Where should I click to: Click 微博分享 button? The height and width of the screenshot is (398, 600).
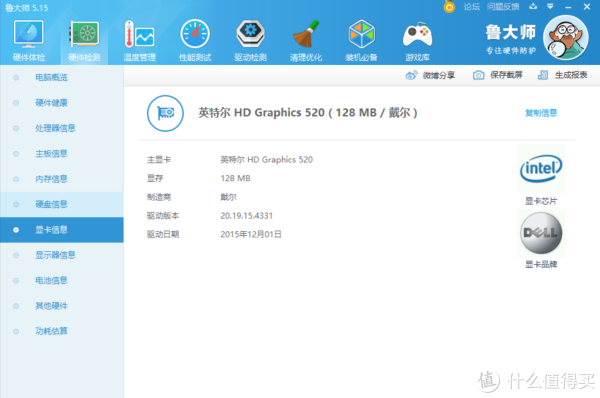click(430, 75)
